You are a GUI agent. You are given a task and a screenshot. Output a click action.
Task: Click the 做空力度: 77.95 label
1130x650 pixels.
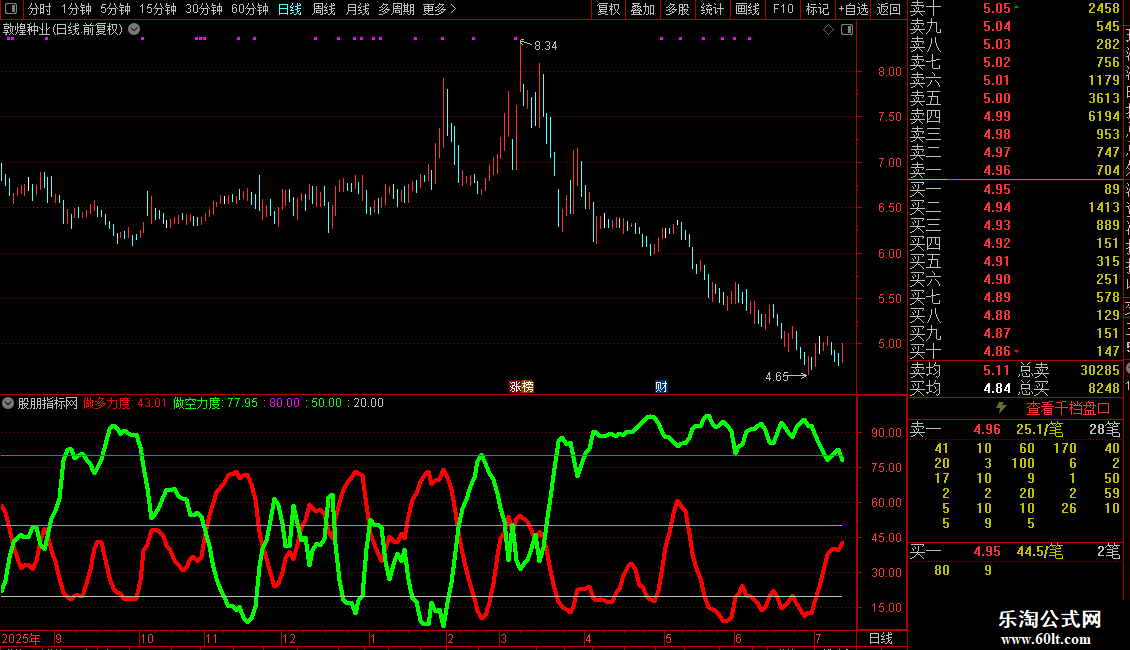pyautogui.click(x=215, y=403)
